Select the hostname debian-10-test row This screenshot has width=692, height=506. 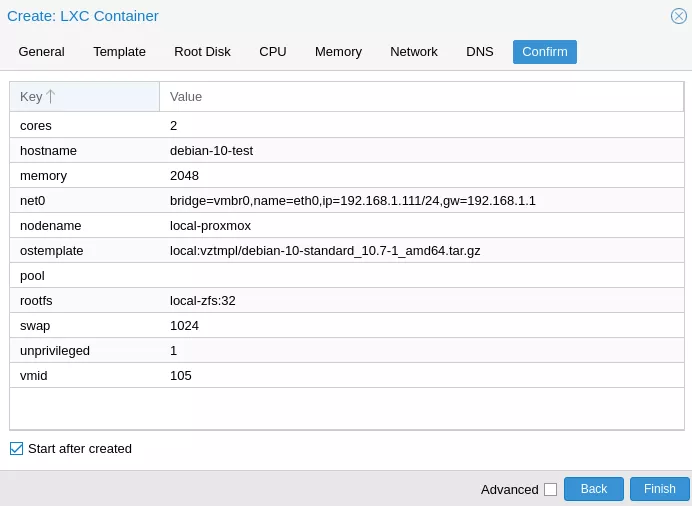pyautogui.click(x=347, y=150)
